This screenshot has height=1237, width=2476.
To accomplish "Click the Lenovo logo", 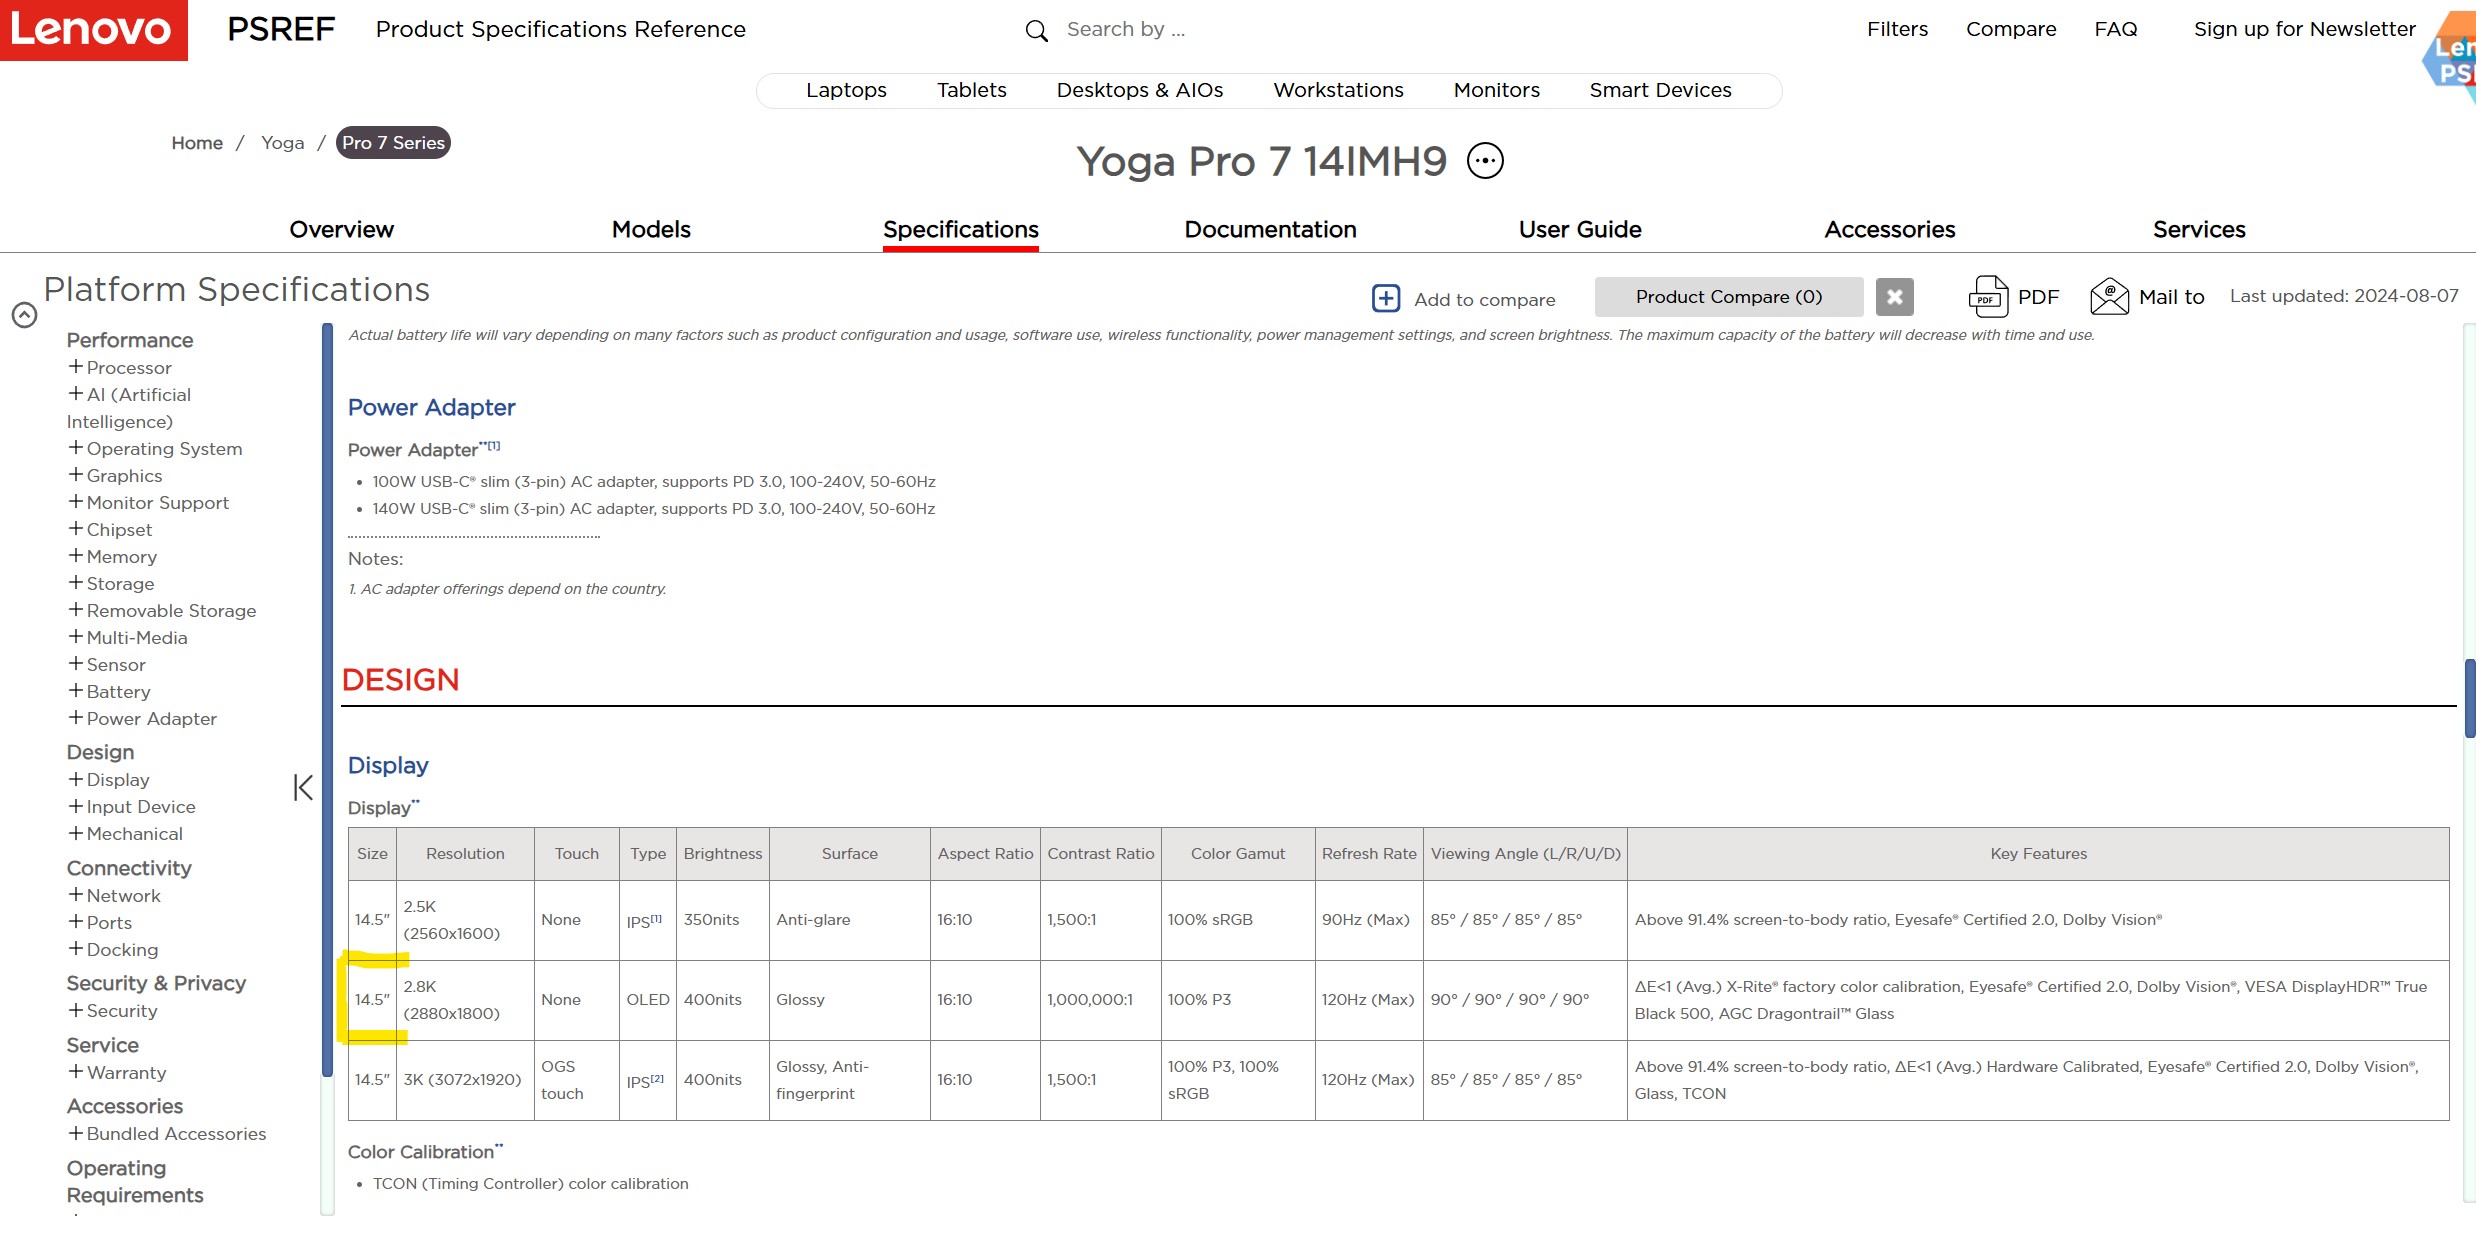I will coord(93,30).
